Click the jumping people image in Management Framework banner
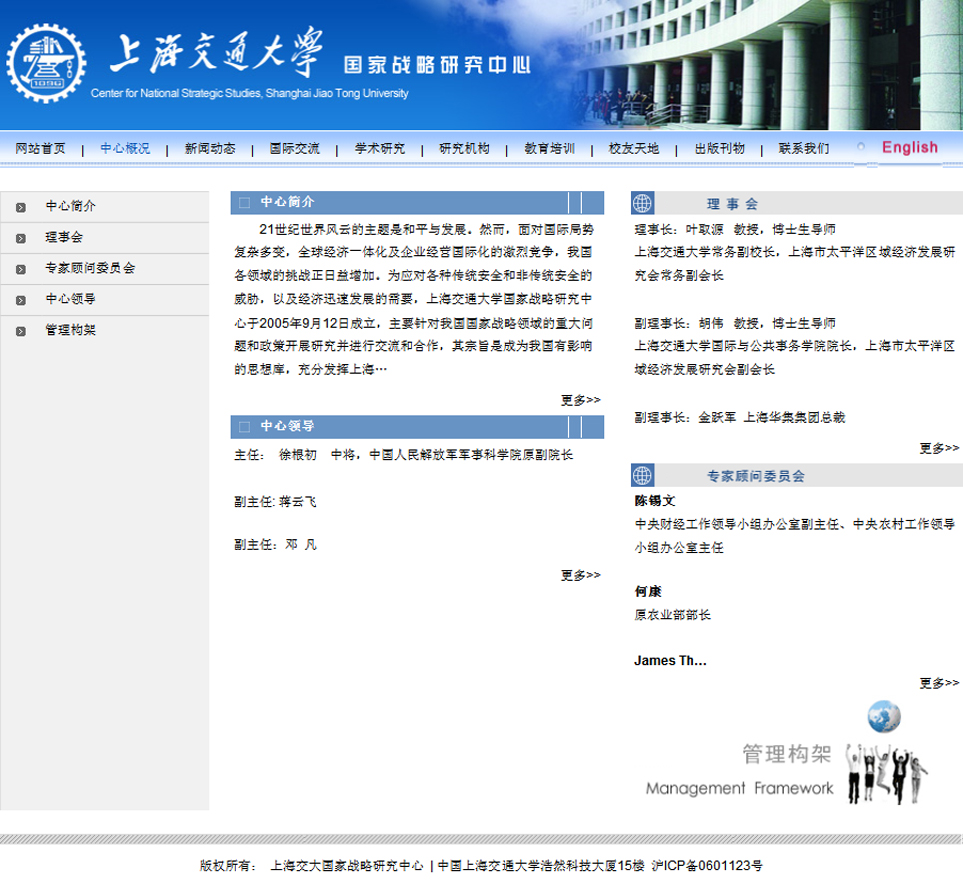This screenshot has height=884, width=963. (886, 773)
